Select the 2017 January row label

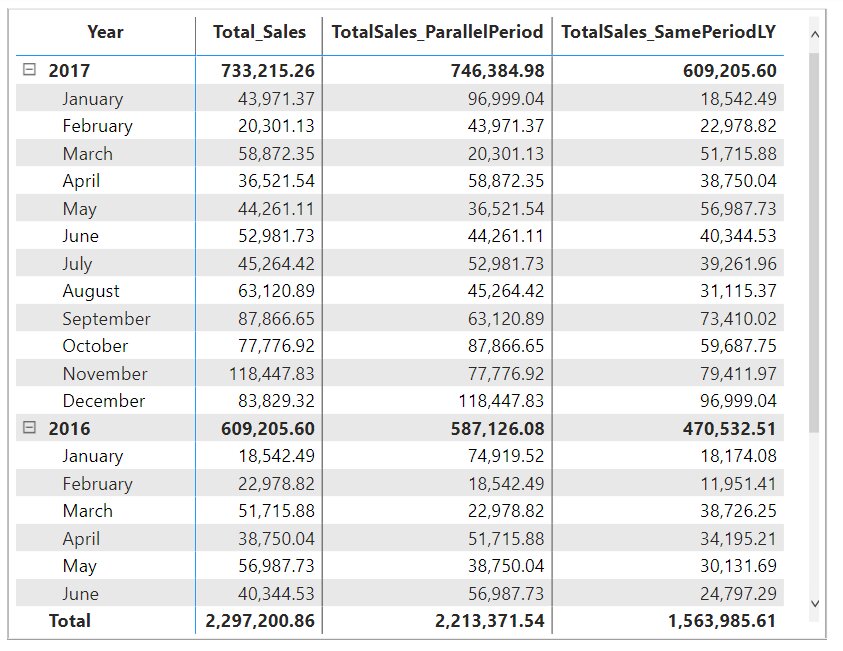92,99
